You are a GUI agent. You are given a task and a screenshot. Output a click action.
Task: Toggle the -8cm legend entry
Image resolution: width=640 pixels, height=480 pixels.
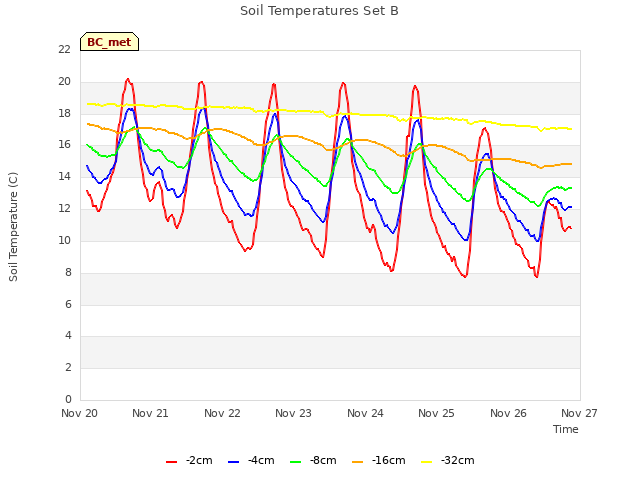click(x=313, y=461)
